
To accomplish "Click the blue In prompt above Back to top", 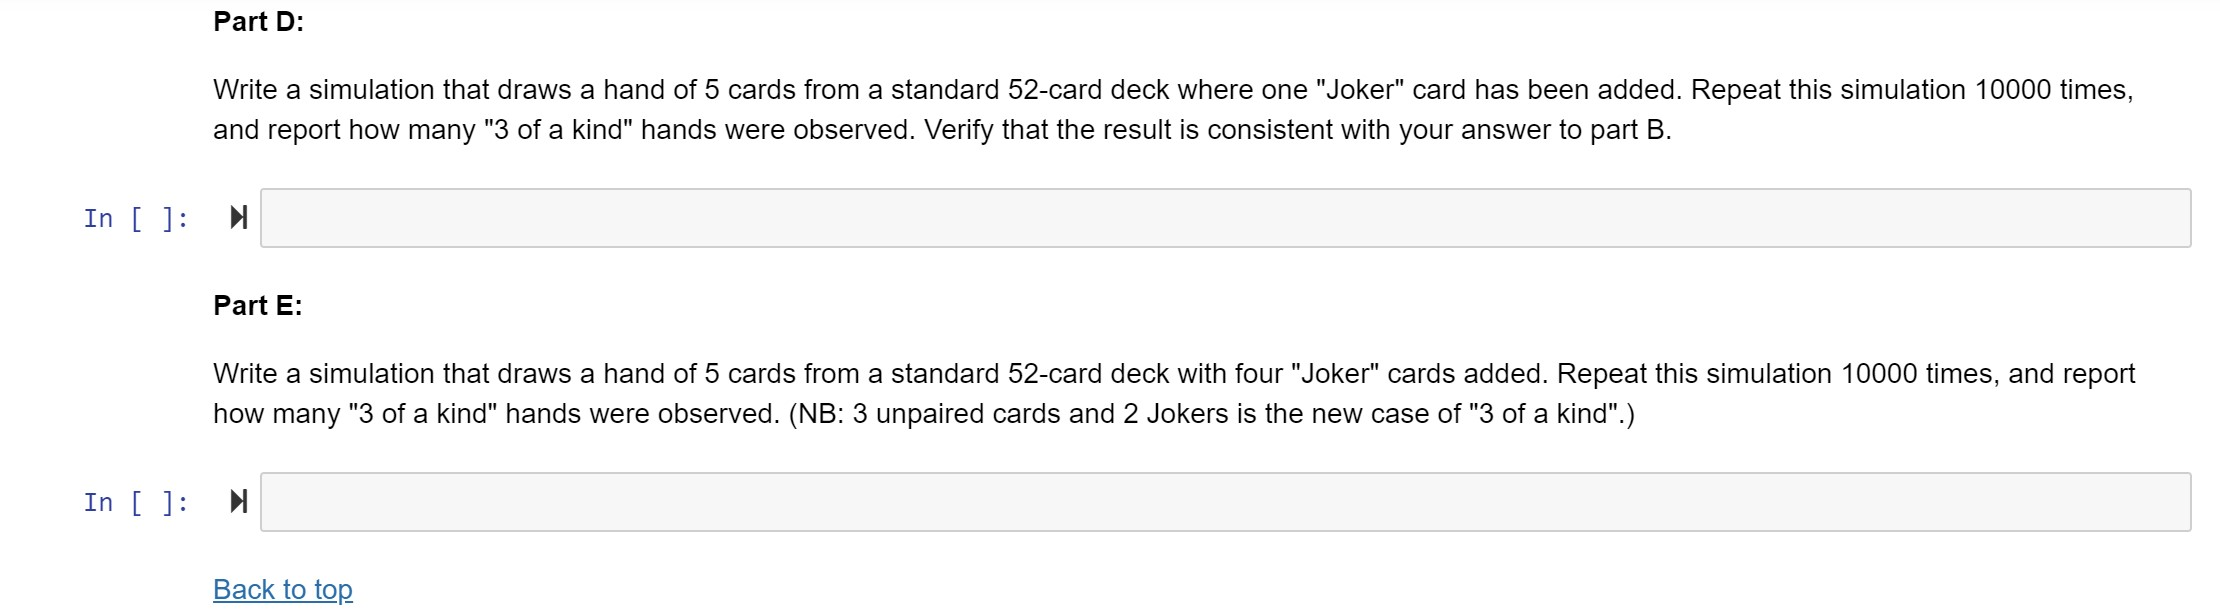I will pos(133,502).
